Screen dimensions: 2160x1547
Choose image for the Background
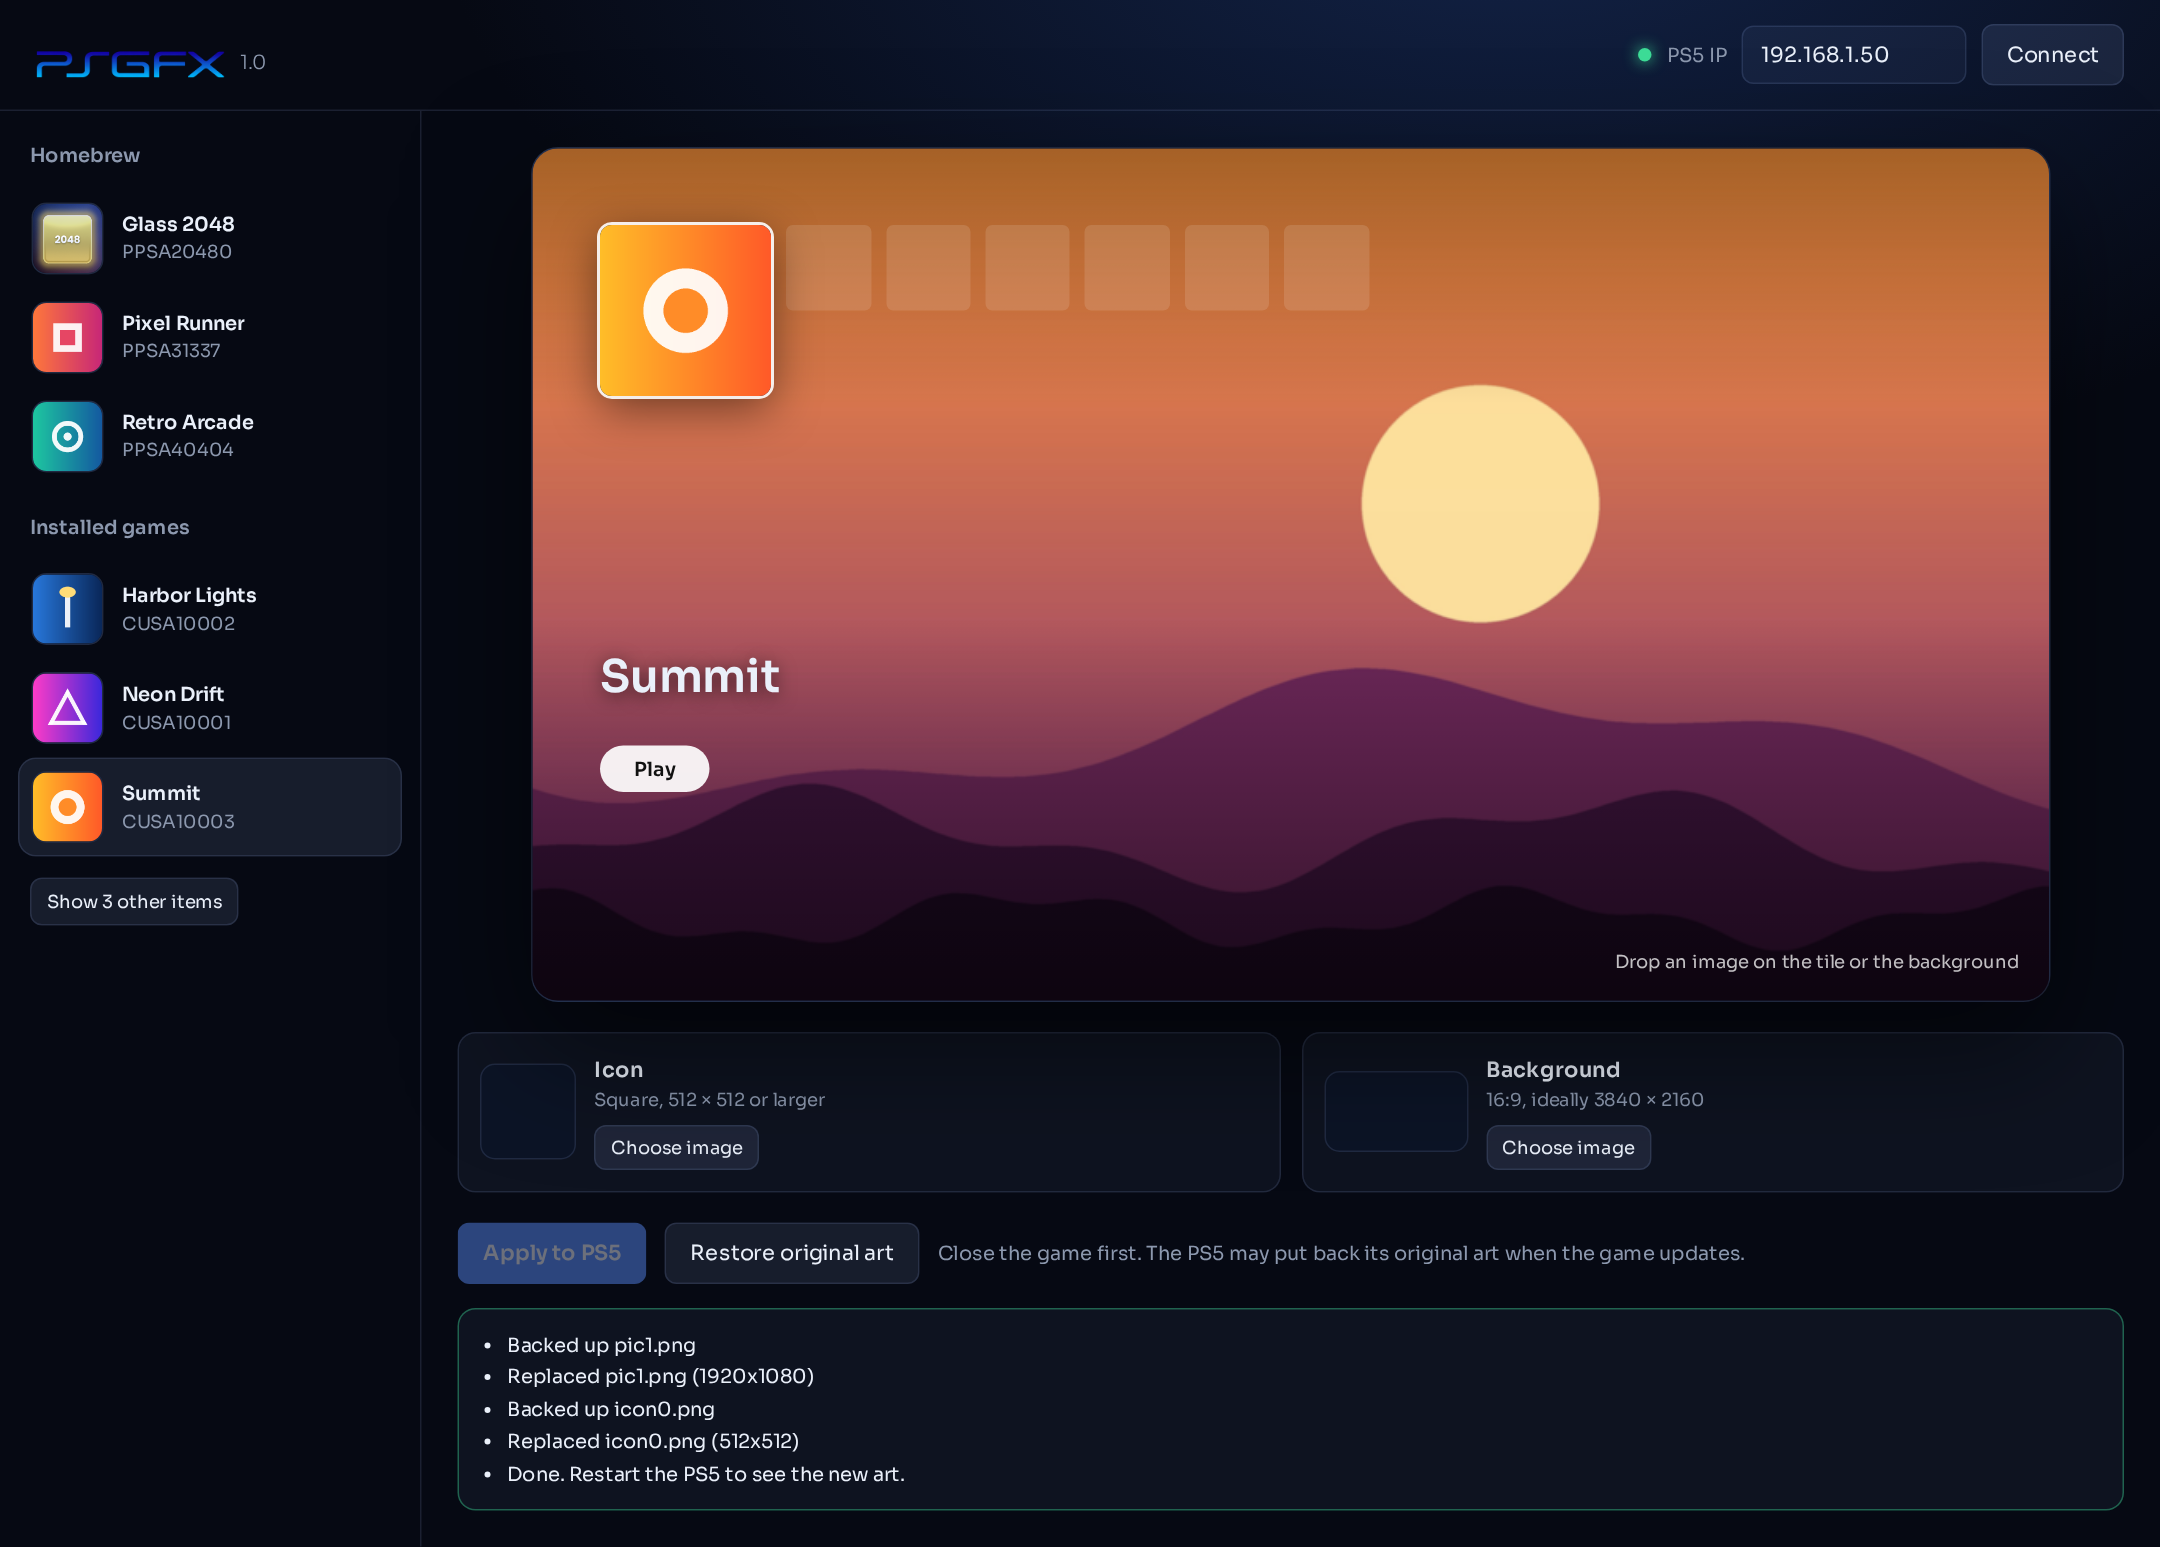1568,1147
